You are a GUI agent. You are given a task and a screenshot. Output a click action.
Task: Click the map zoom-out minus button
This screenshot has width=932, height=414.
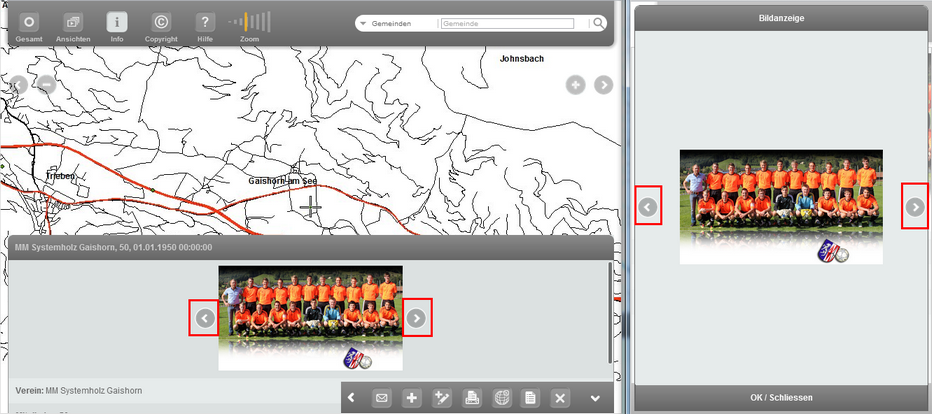point(46,85)
